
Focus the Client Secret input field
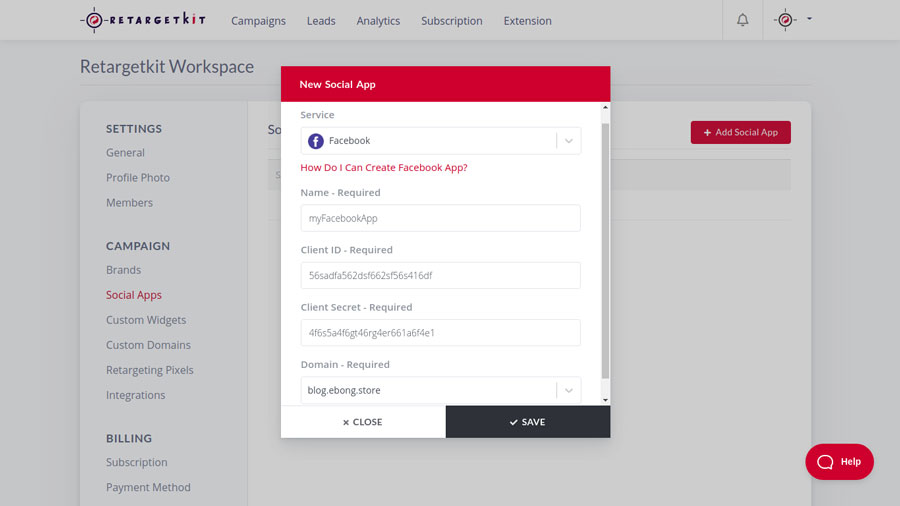440,333
